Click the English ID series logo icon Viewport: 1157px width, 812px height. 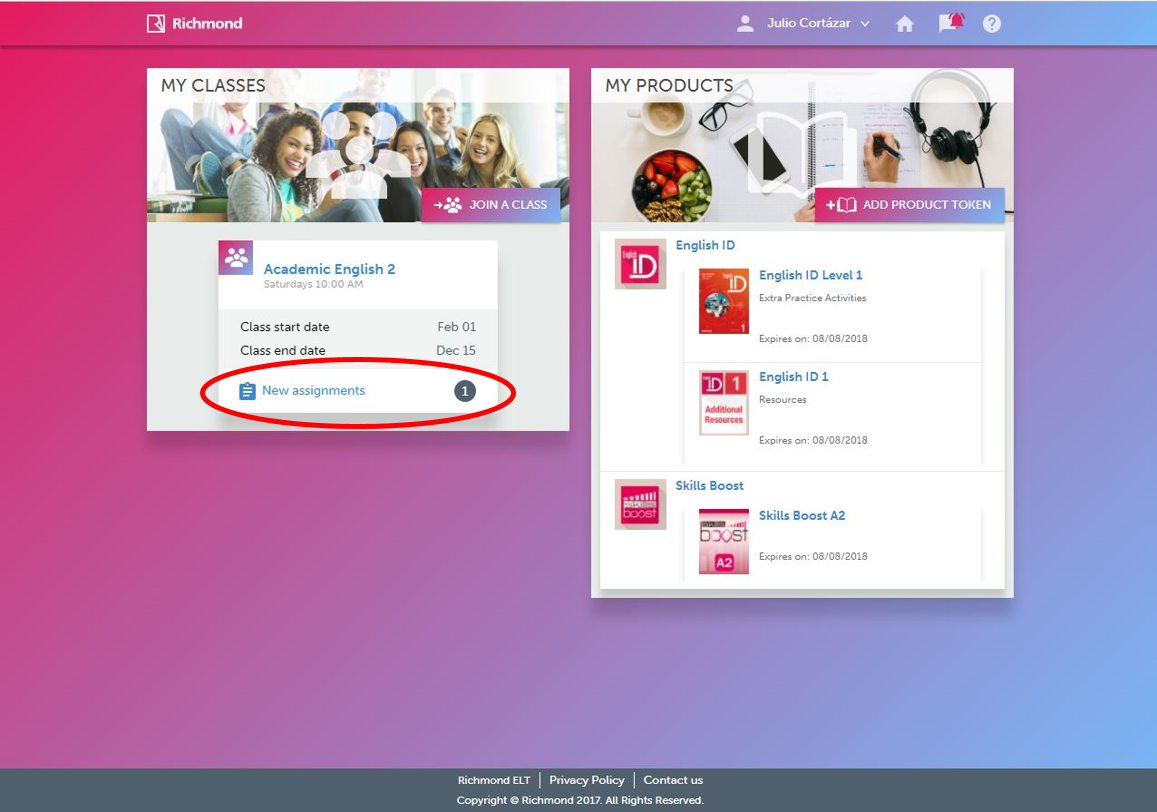640,264
